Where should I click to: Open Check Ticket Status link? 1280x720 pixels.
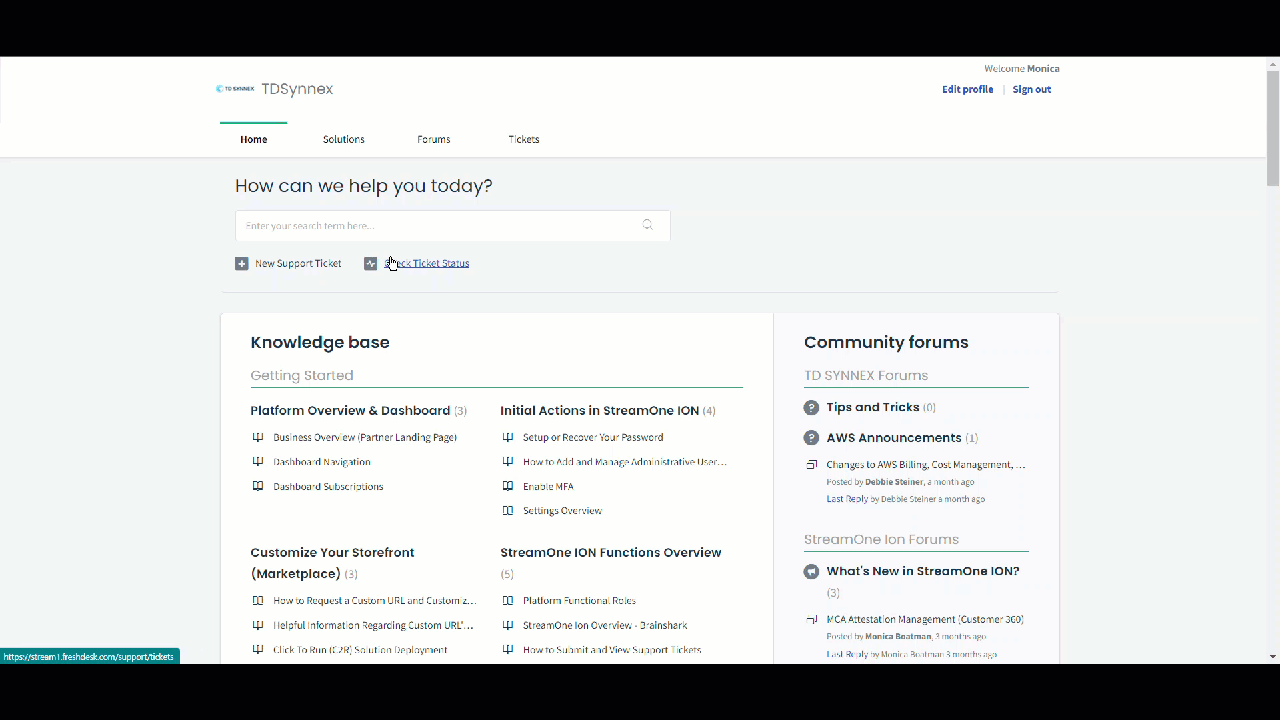[427, 264]
